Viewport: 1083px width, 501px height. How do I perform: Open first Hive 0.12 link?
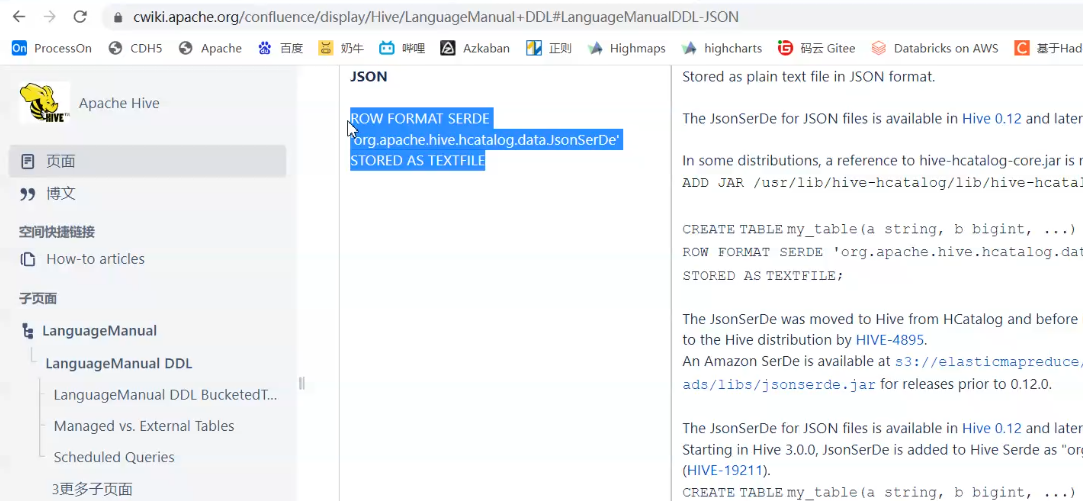pyautogui.click(x=991, y=118)
